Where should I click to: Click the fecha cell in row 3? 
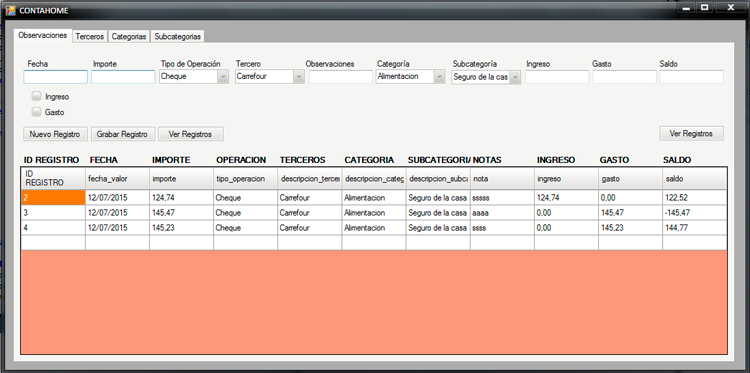[117, 213]
